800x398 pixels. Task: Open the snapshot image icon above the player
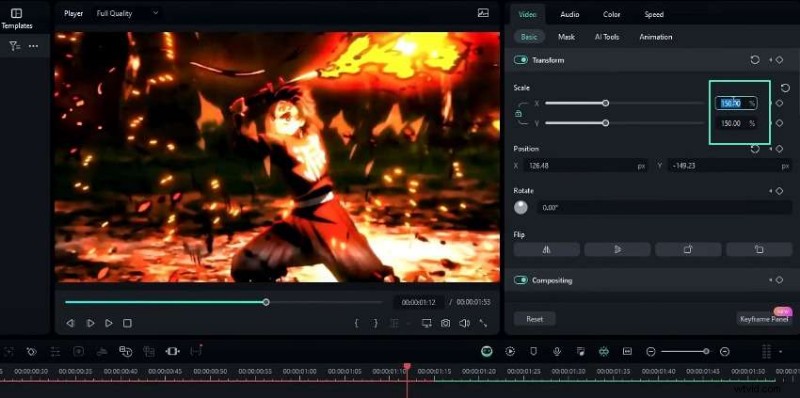click(x=483, y=13)
